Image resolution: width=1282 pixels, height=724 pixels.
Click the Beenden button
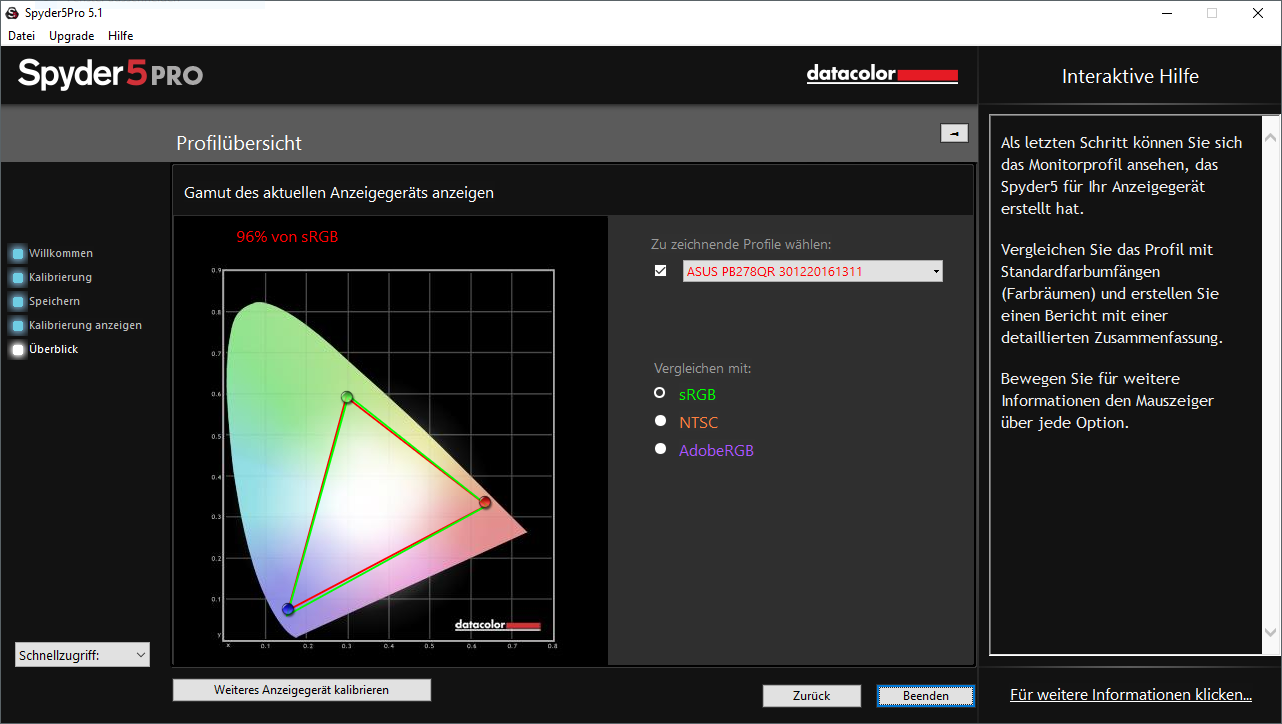(925, 696)
